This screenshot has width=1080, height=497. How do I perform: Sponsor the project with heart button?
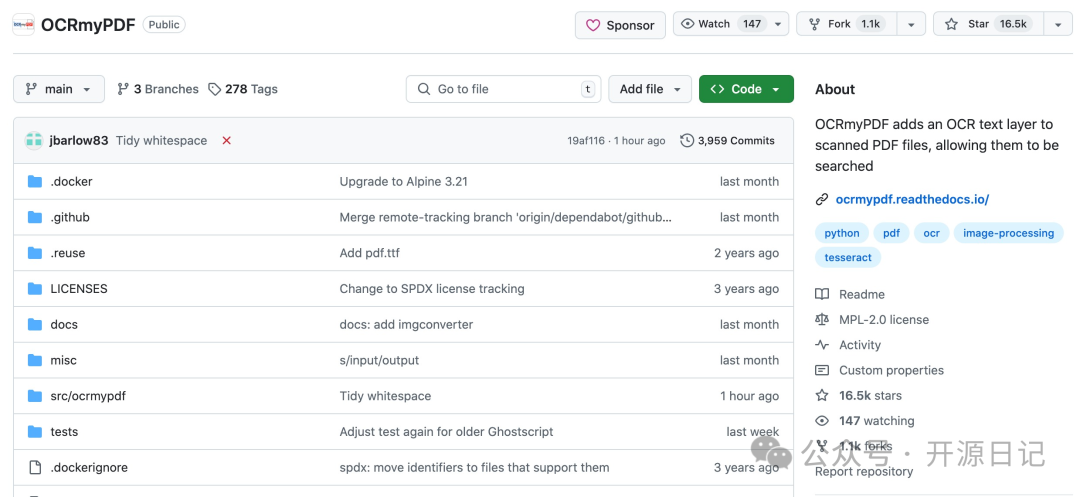620,25
